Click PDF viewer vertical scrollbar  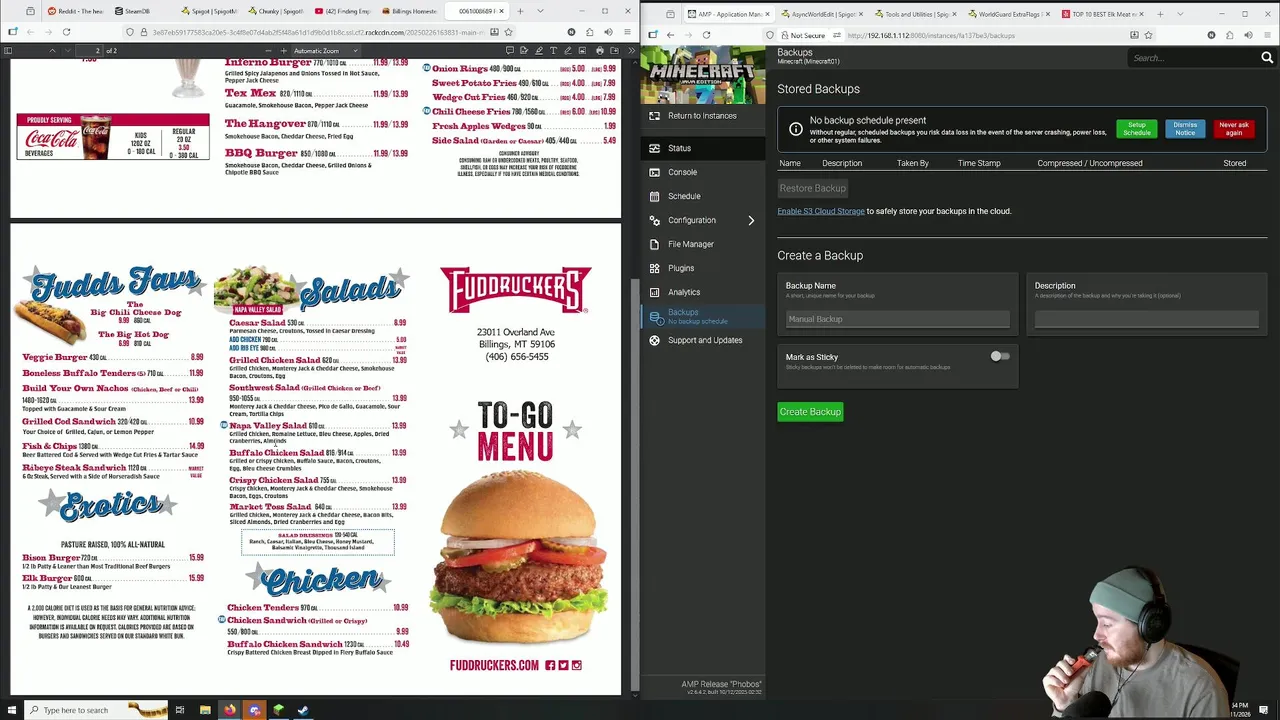click(x=633, y=485)
